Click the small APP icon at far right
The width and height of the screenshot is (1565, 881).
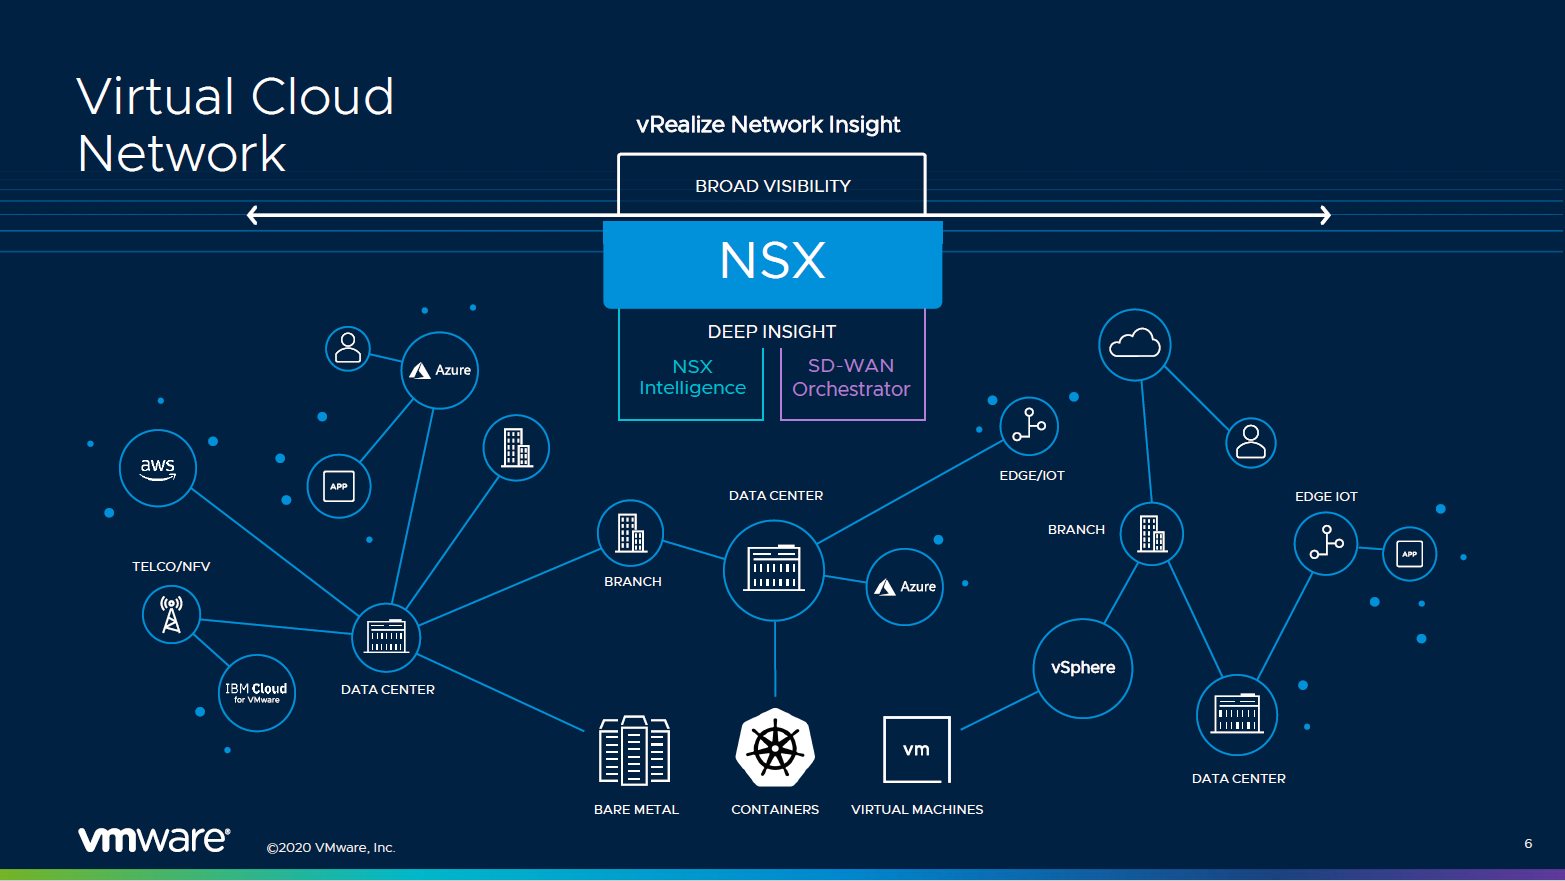pos(1410,554)
